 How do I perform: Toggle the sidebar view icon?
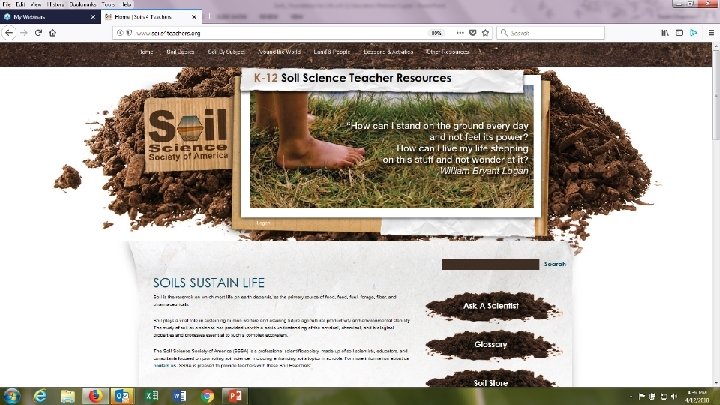pyautogui.click(x=679, y=33)
